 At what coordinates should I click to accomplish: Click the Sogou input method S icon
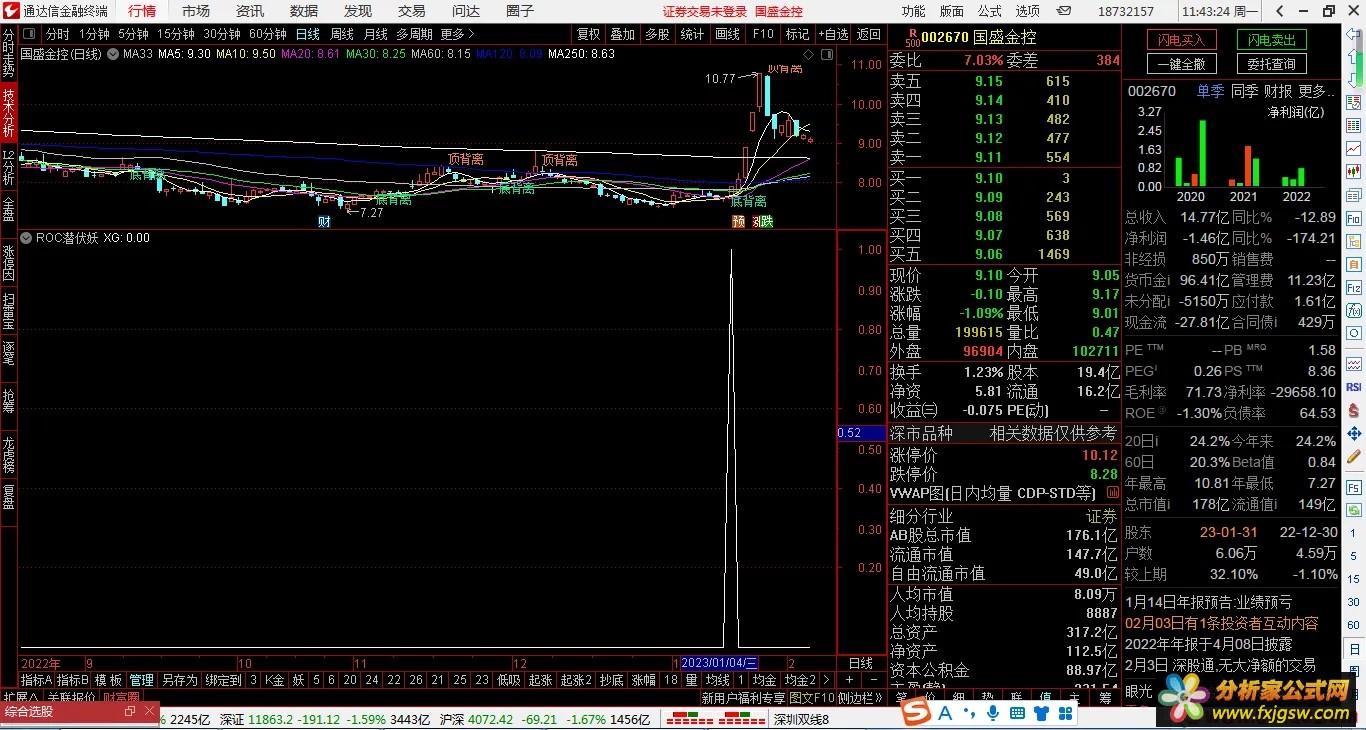(x=915, y=712)
